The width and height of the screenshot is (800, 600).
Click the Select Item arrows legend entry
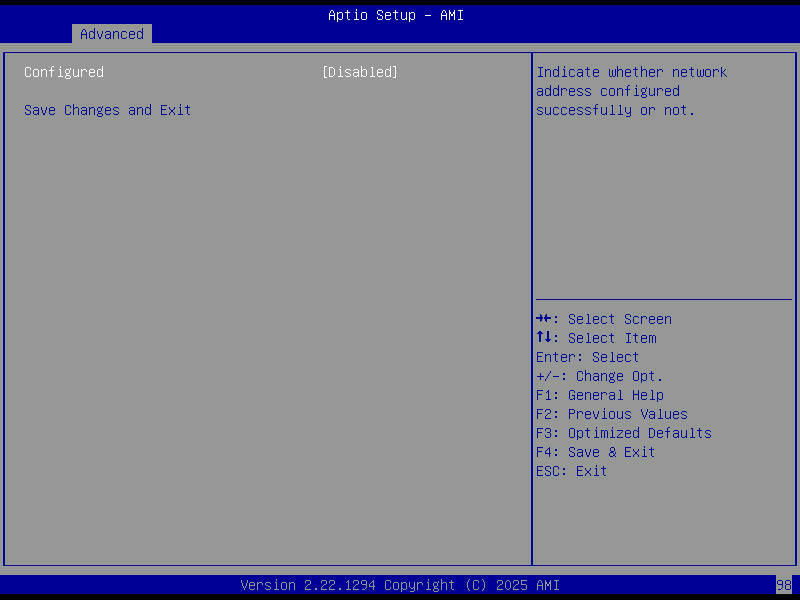pyautogui.click(x=596, y=338)
